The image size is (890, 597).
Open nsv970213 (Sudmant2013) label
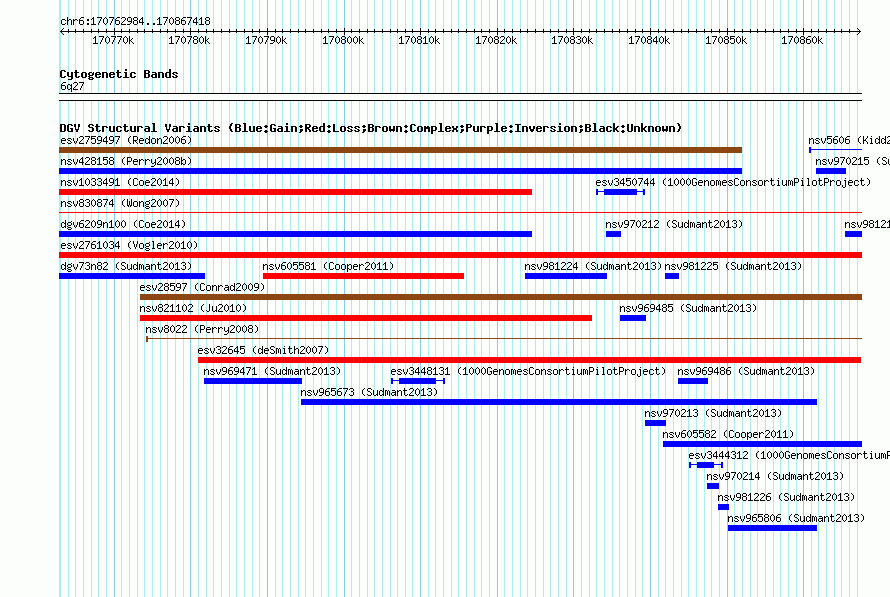coord(713,413)
